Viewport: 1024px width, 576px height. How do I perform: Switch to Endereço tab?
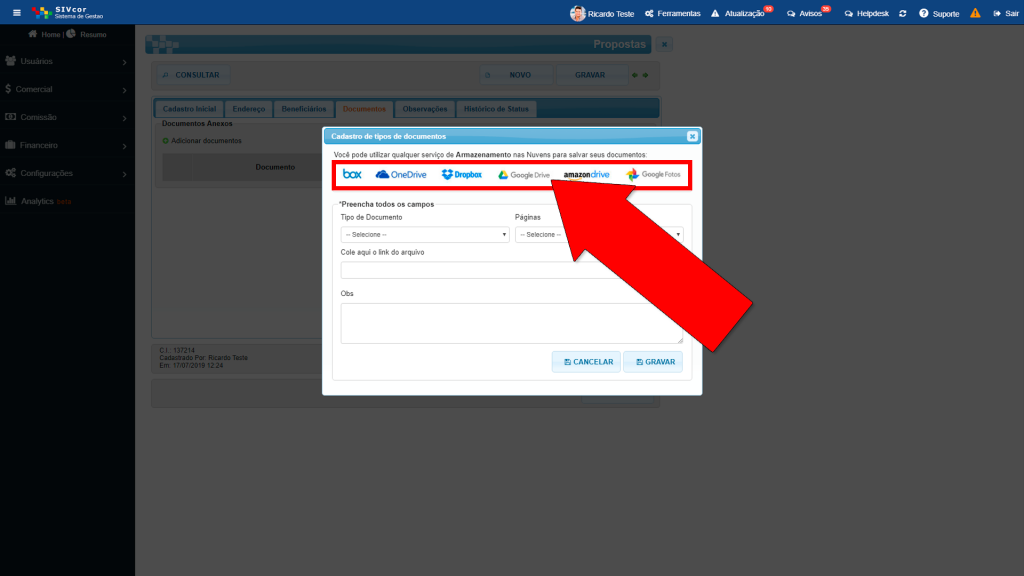249,109
